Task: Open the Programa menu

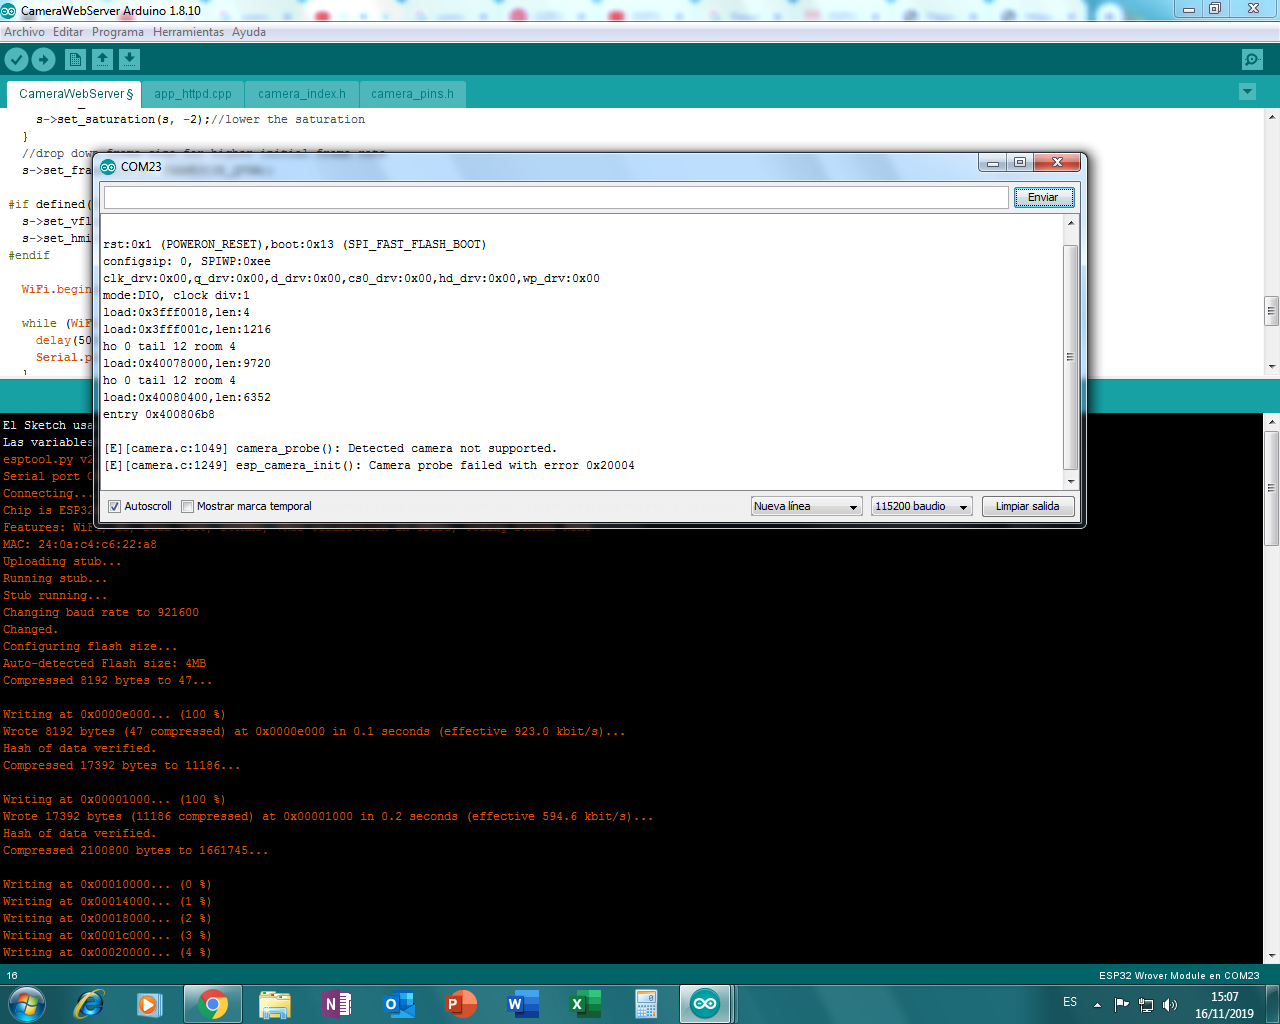Action: [118, 32]
